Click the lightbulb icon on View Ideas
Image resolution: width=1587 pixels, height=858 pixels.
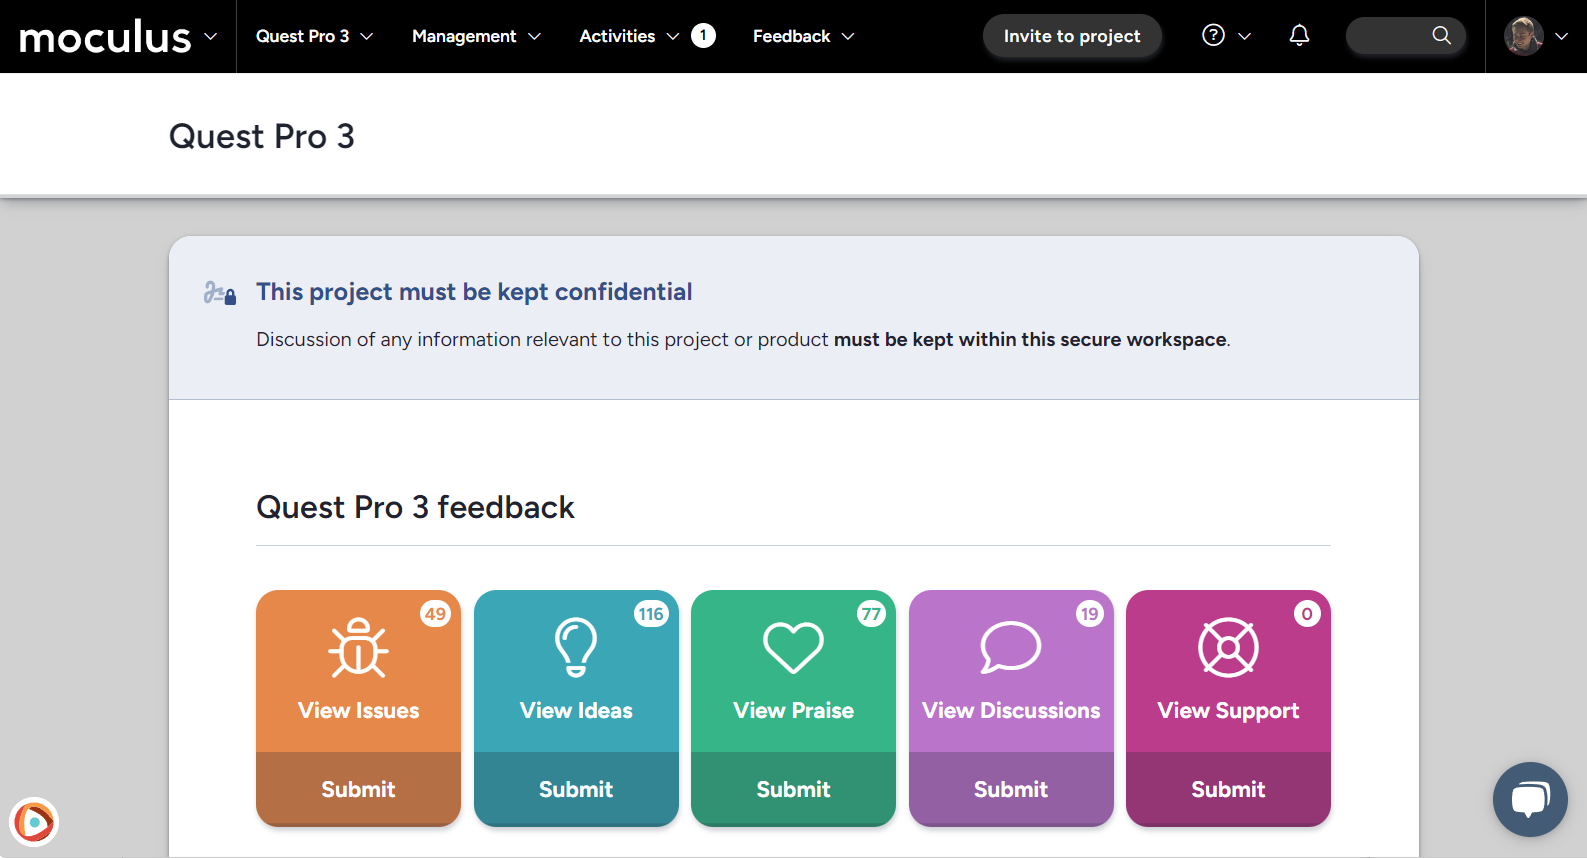coord(576,648)
